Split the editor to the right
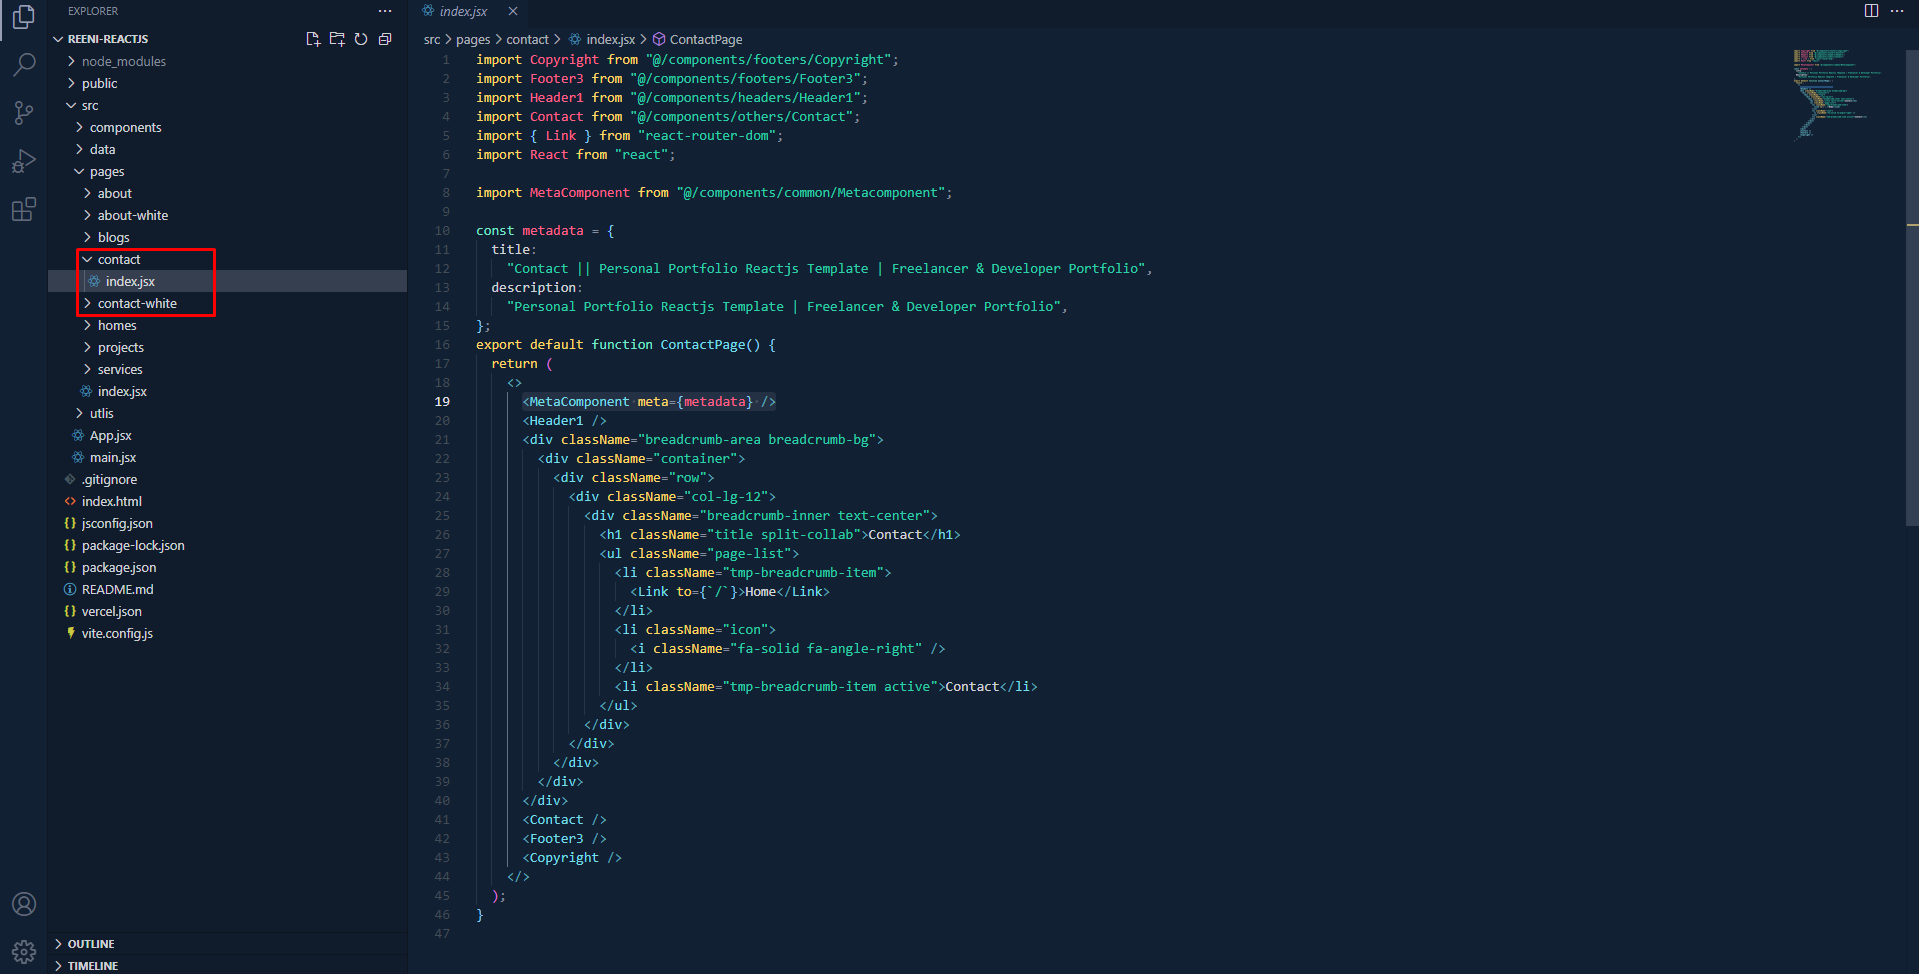The height and width of the screenshot is (974, 1919). click(1871, 11)
